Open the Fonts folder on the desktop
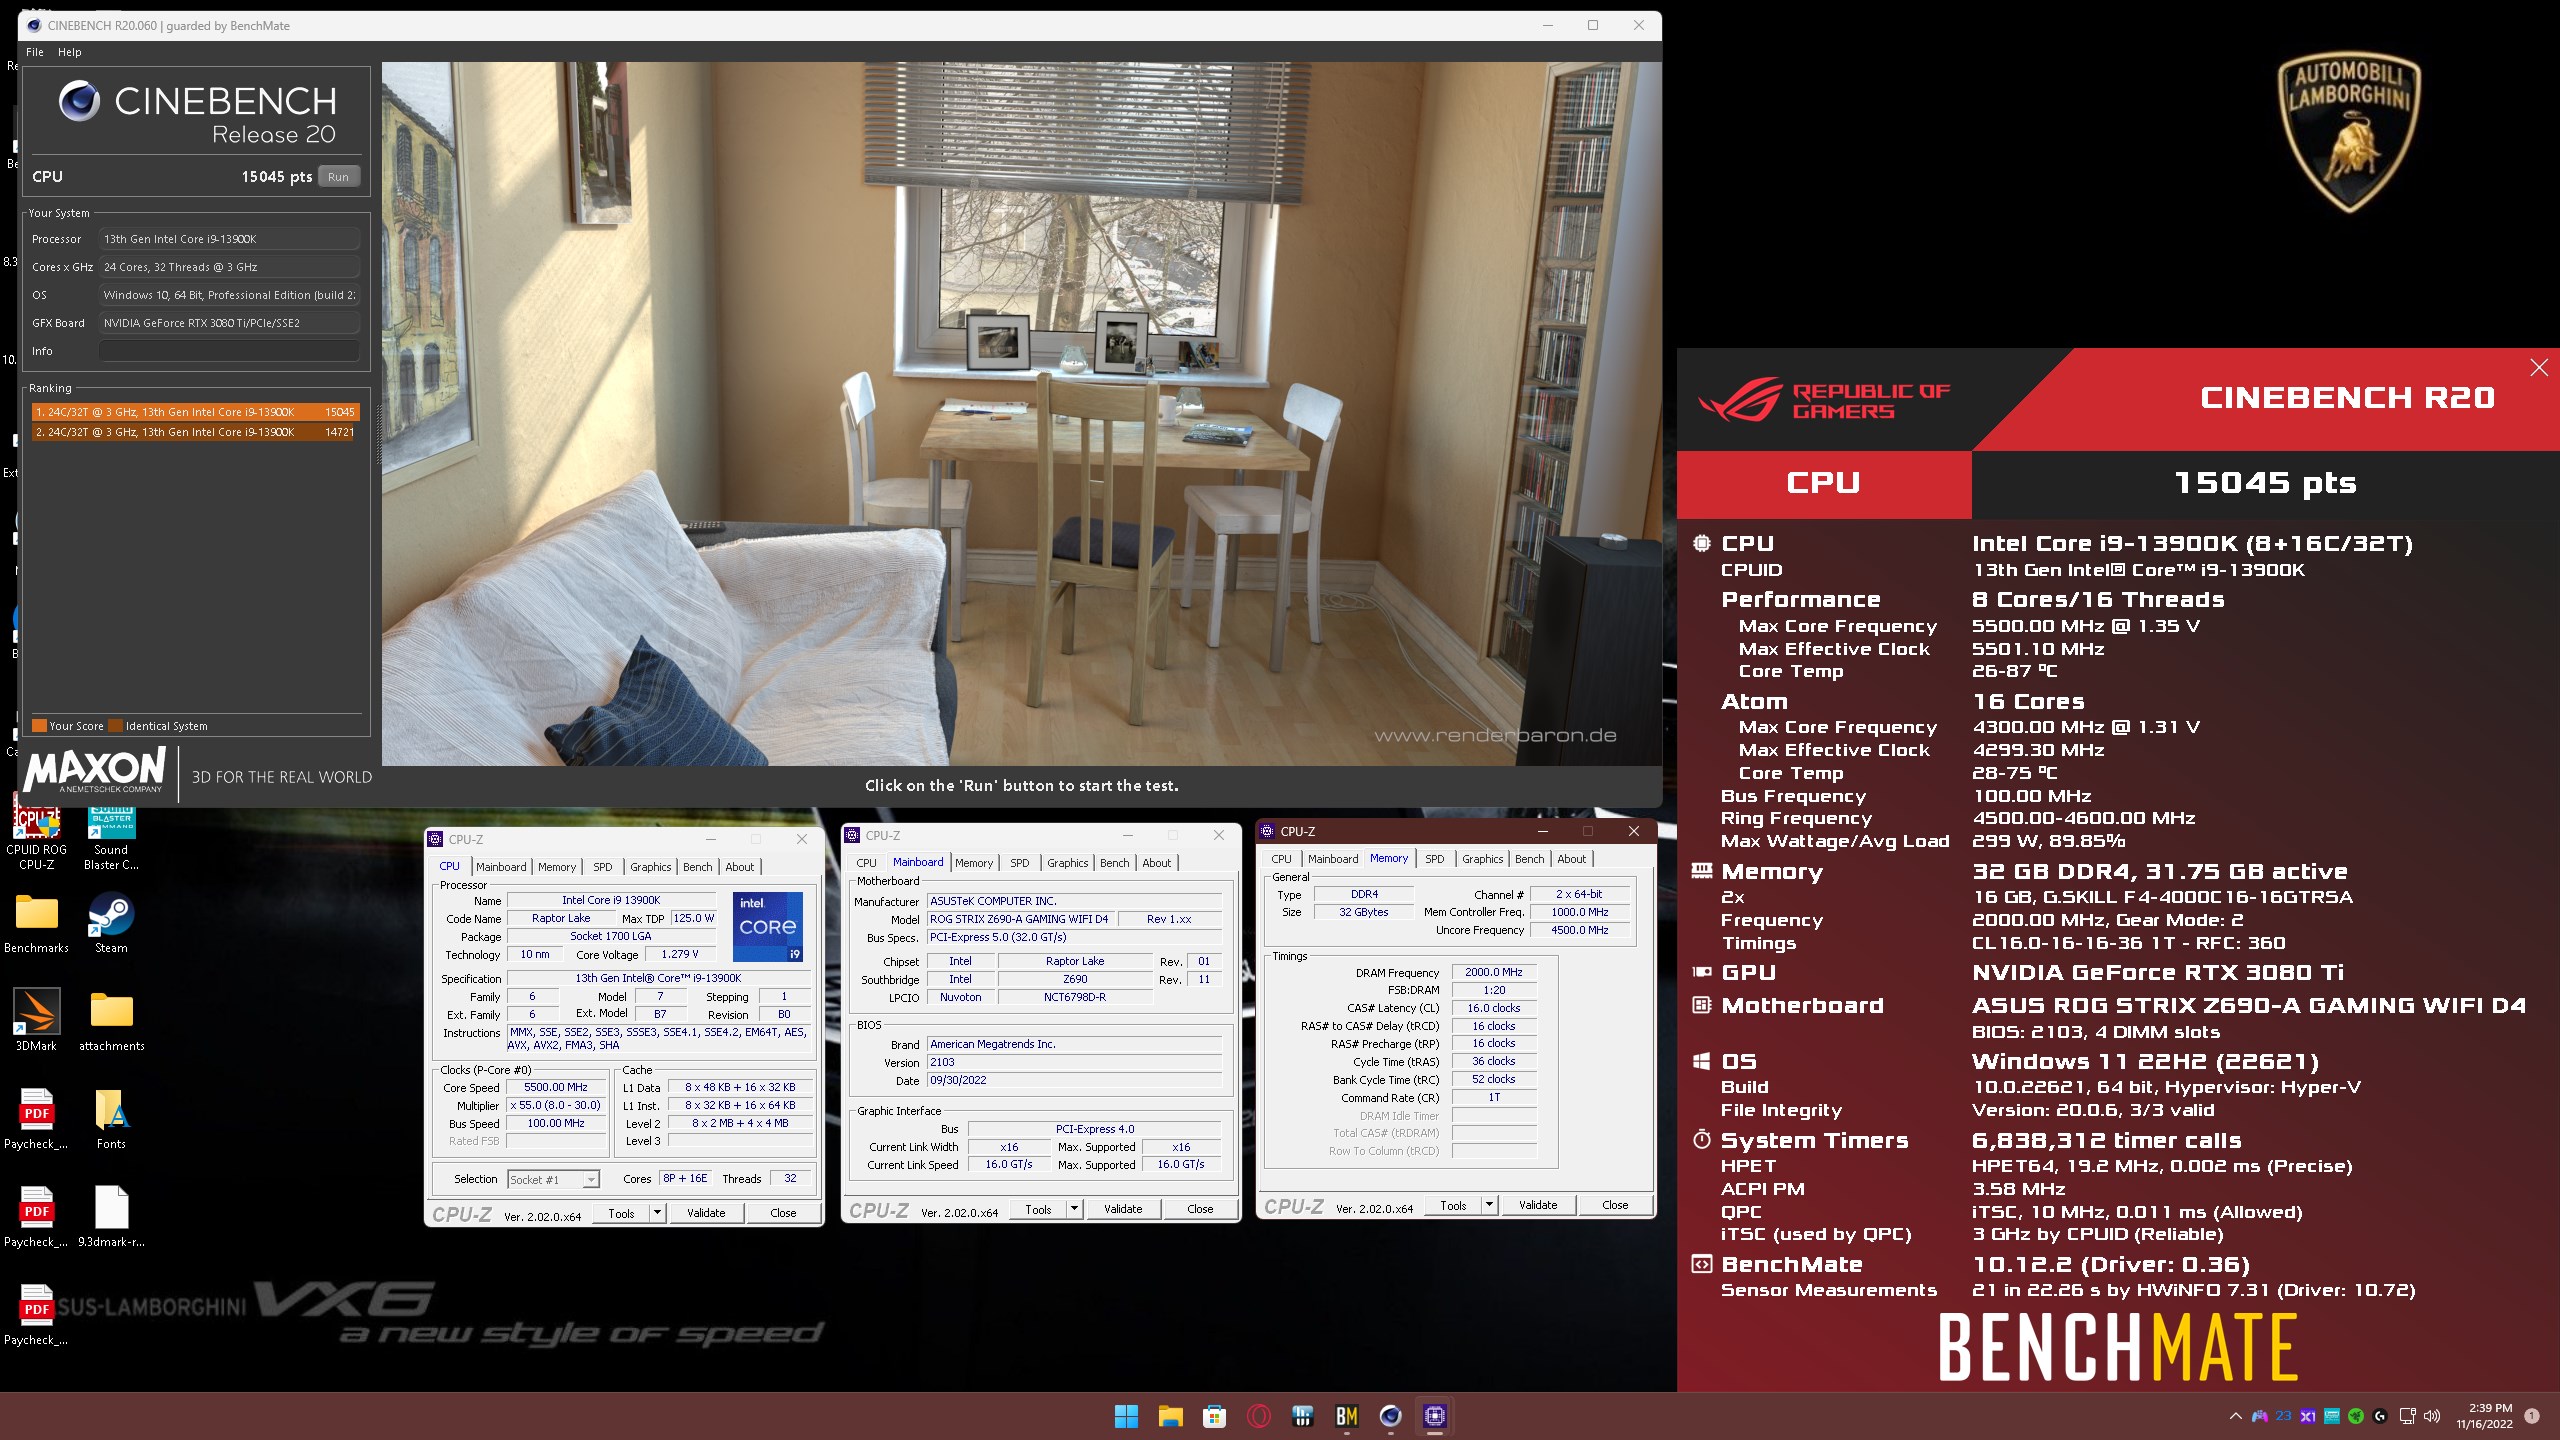Screen dimensions: 2560x1440 (x=111, y=1118)
